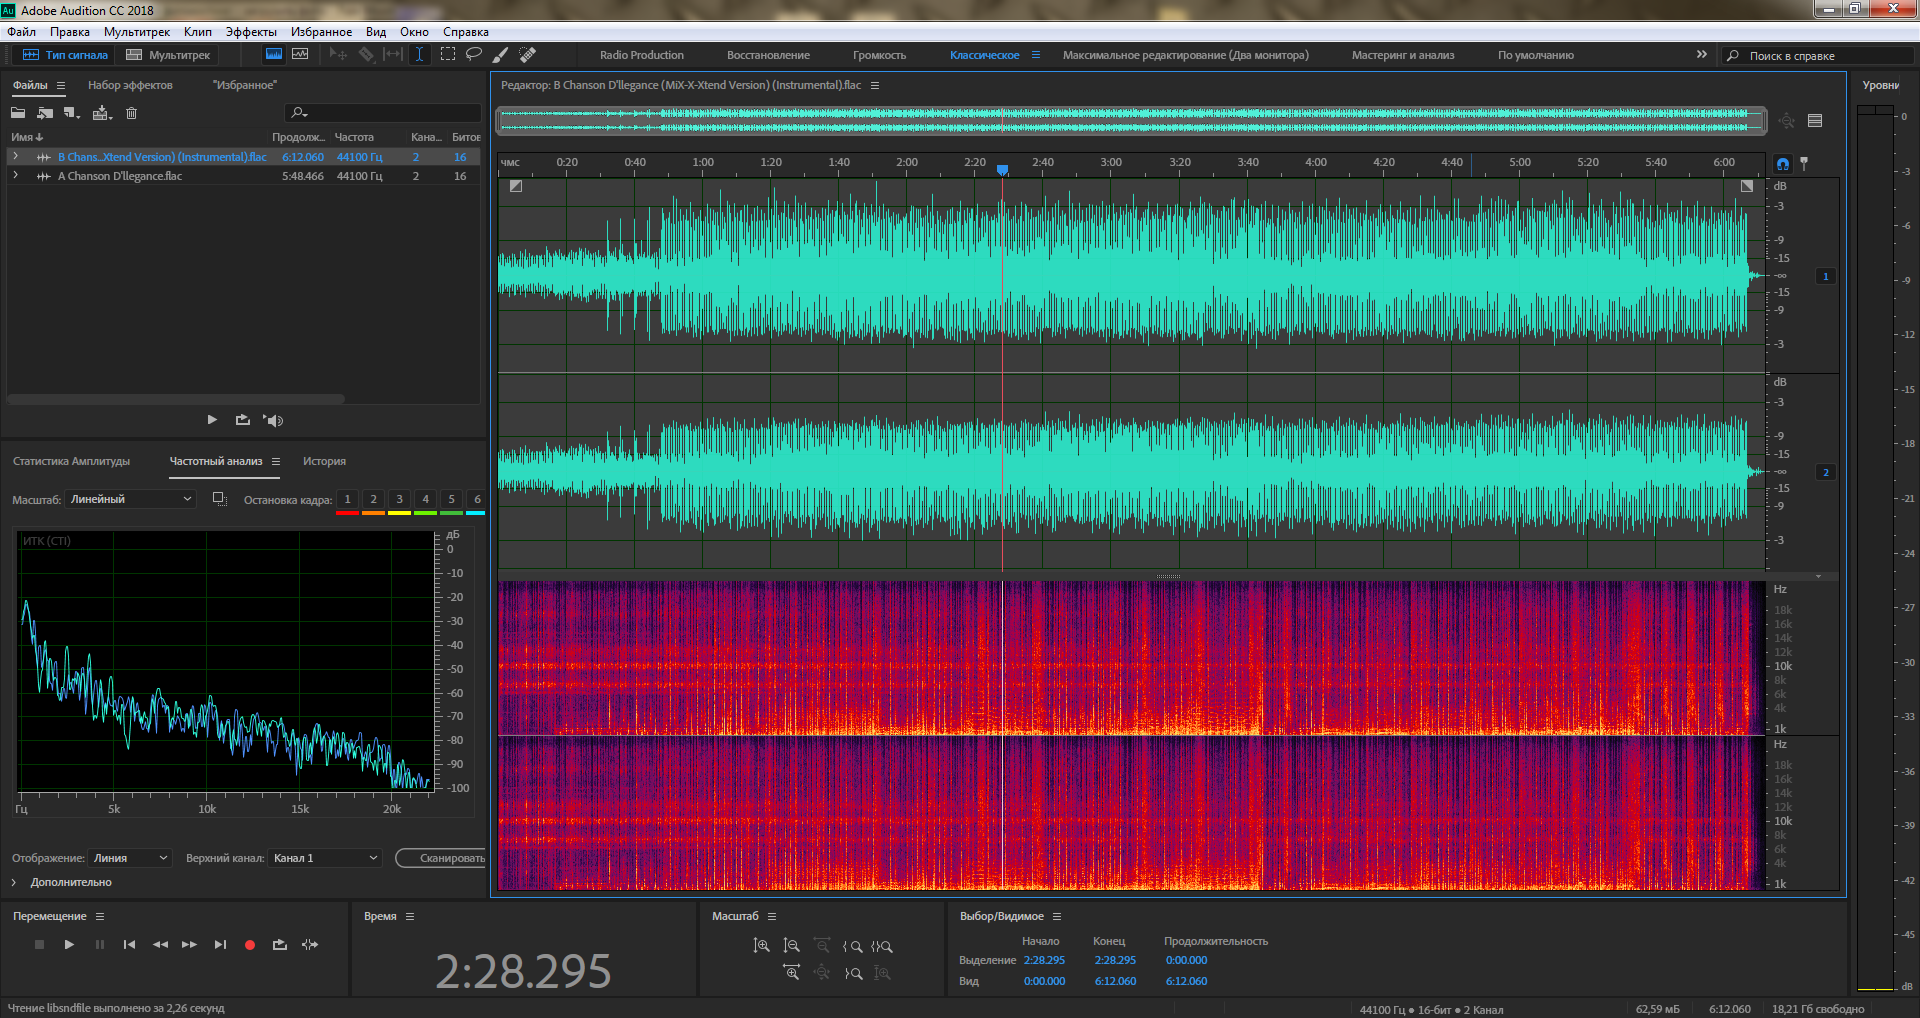This screenshot has width=1920, height=1018.
Task: Click the Files panel search field
Action: pyautogui.click(x=383, y=113)
